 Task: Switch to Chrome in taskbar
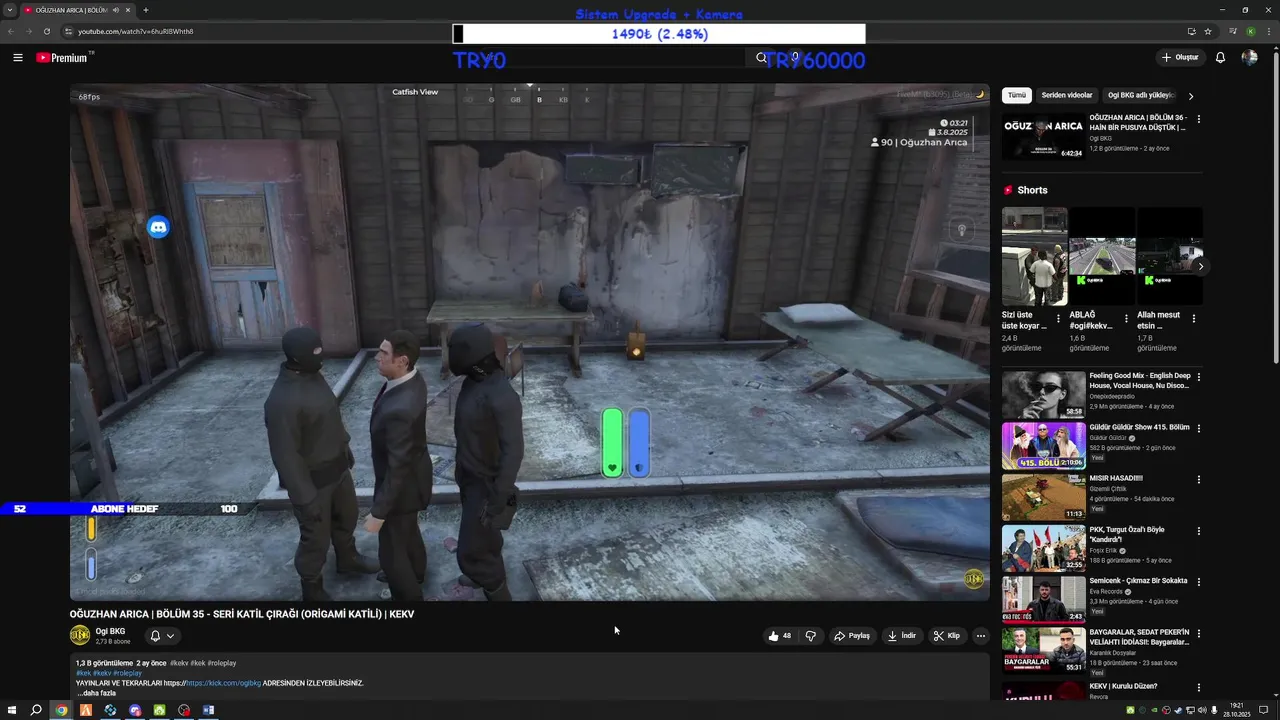(x=61, y=710)
